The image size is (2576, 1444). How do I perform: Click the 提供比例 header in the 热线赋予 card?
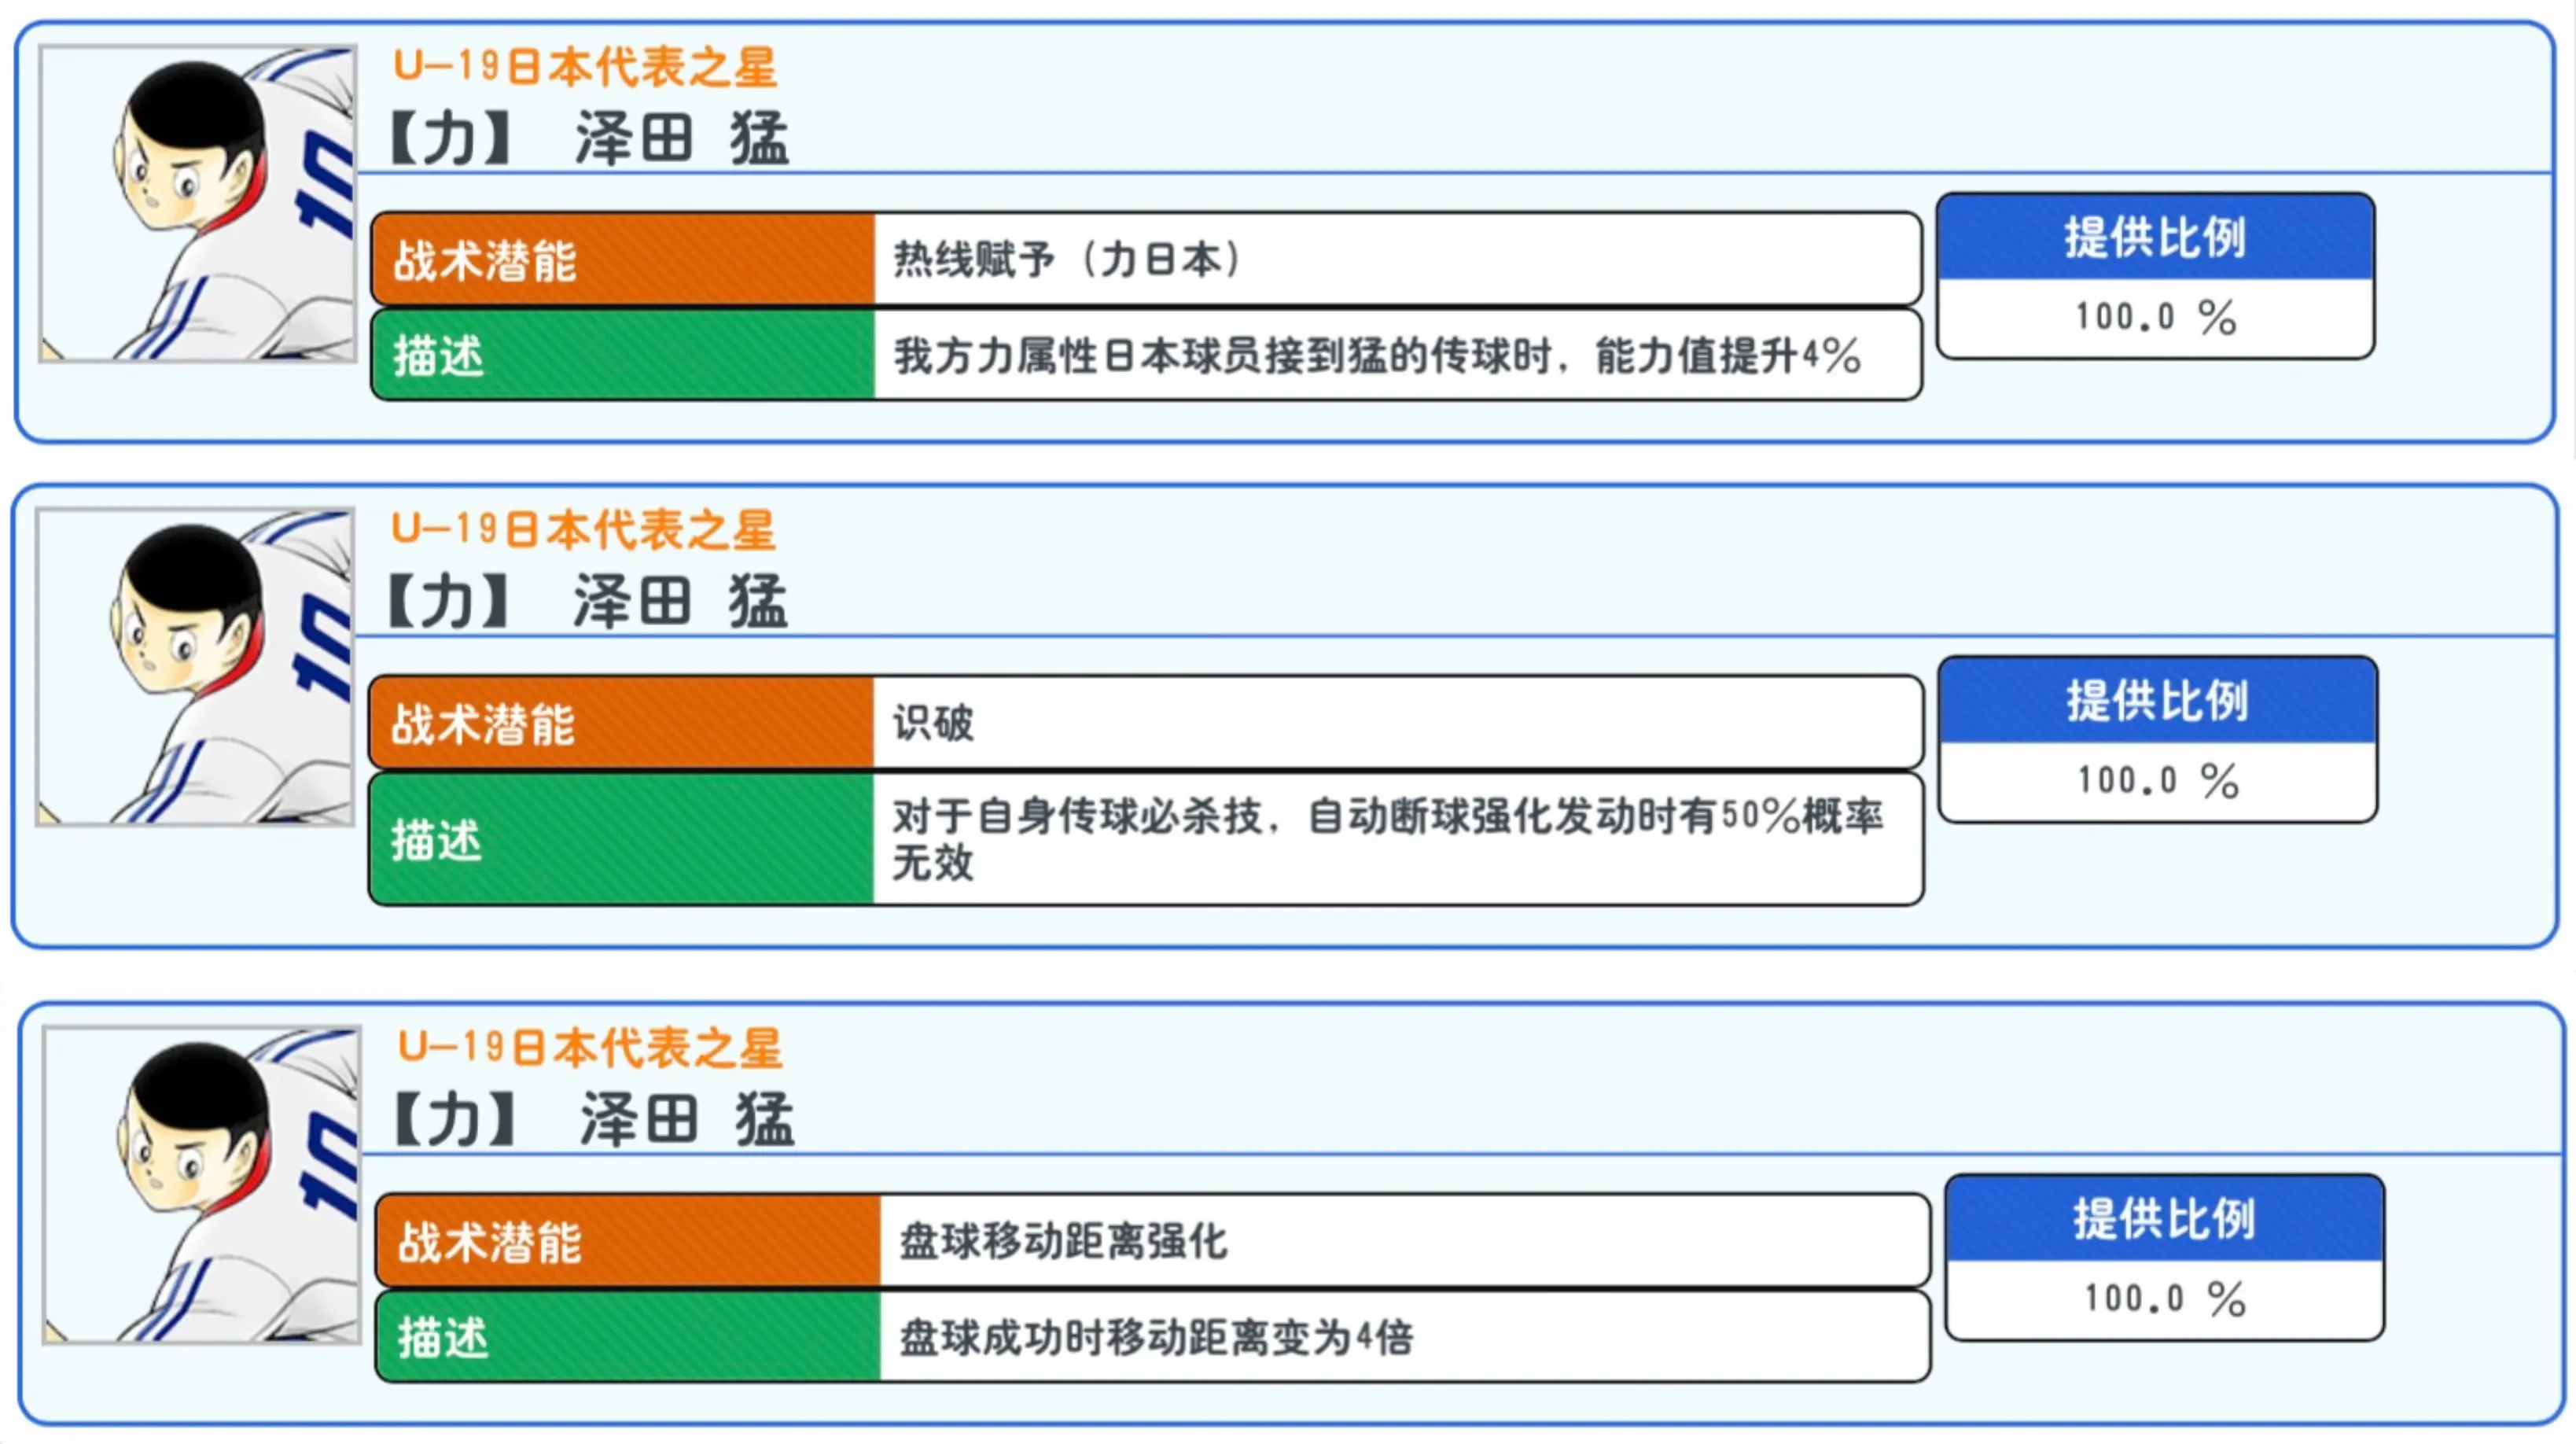[x=2155, y=238]
